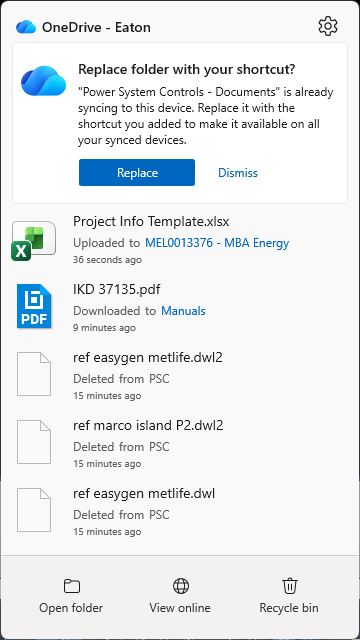Click the Open folder icon

tap(72, 586)
